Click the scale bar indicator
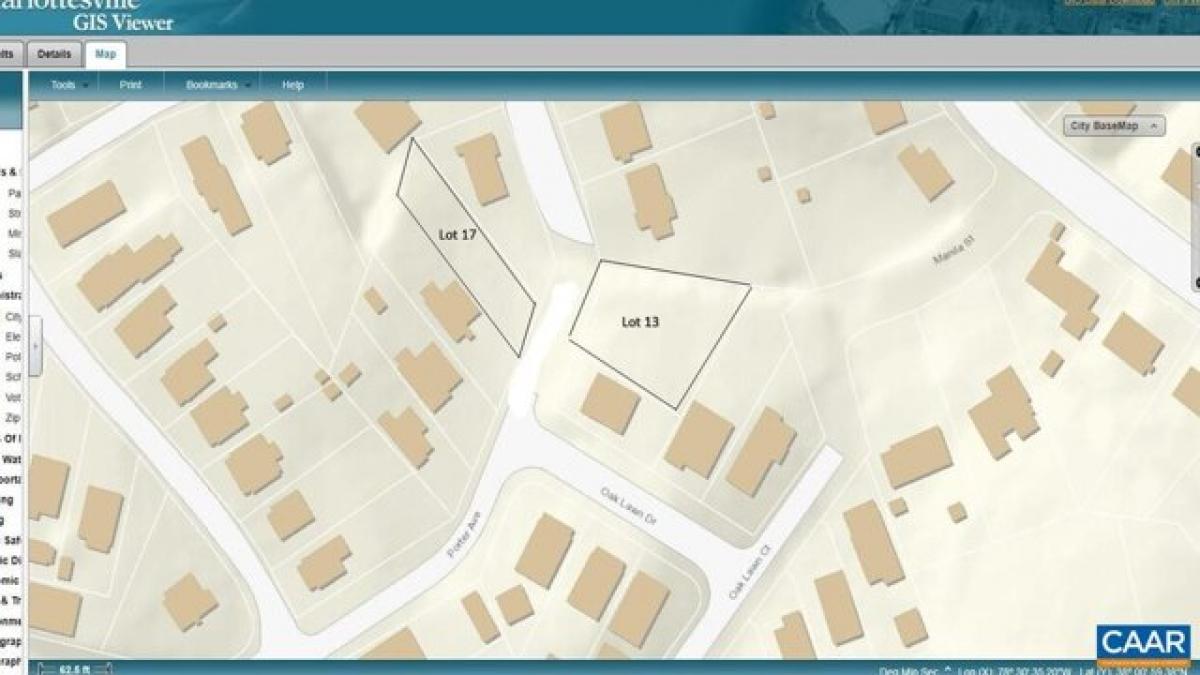Screen dimensions: 1200x675 coord(74,669)
